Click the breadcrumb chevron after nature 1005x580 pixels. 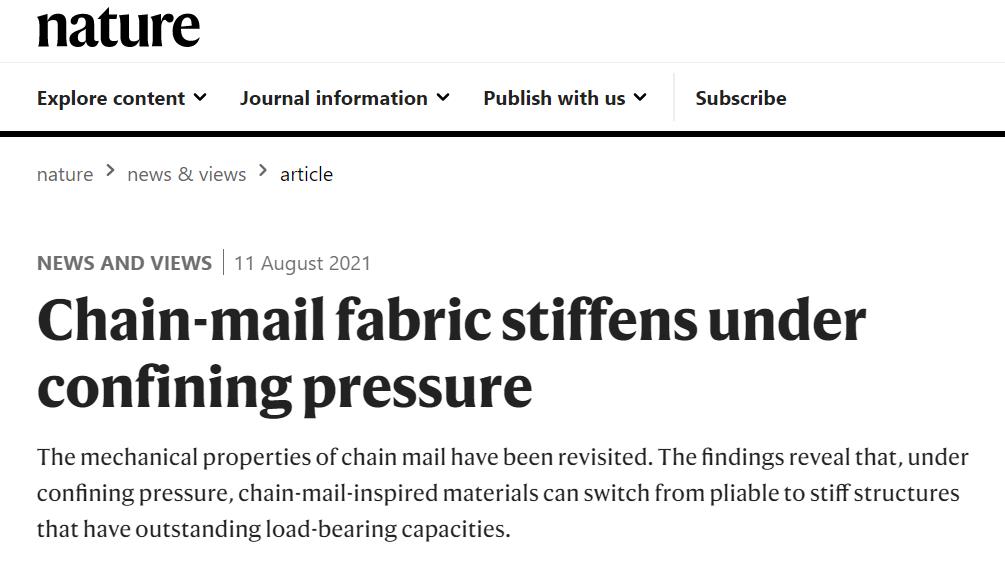(x=110, y=171)
